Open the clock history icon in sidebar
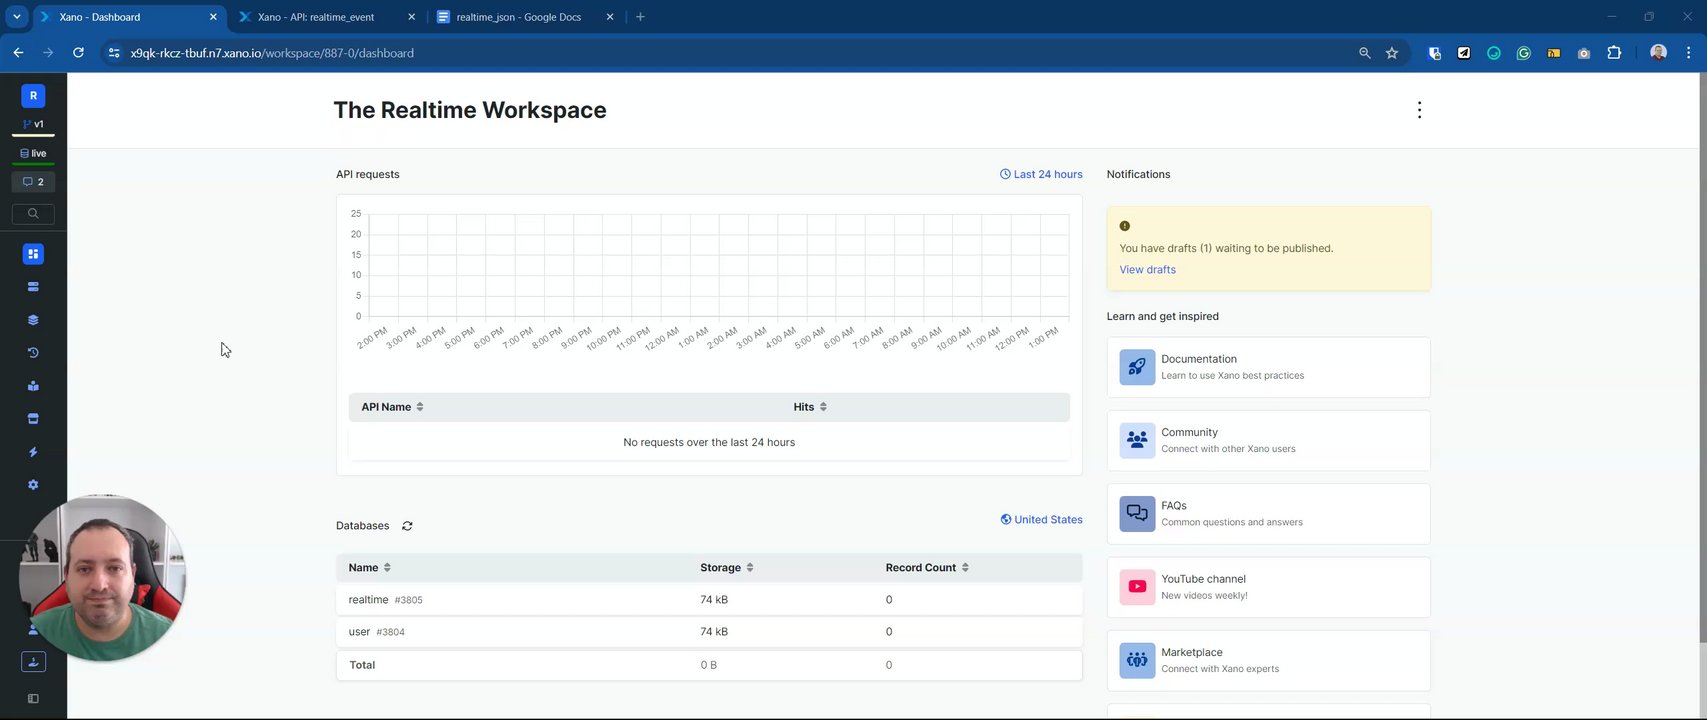The image size is (1707, 720). (33, 353)
